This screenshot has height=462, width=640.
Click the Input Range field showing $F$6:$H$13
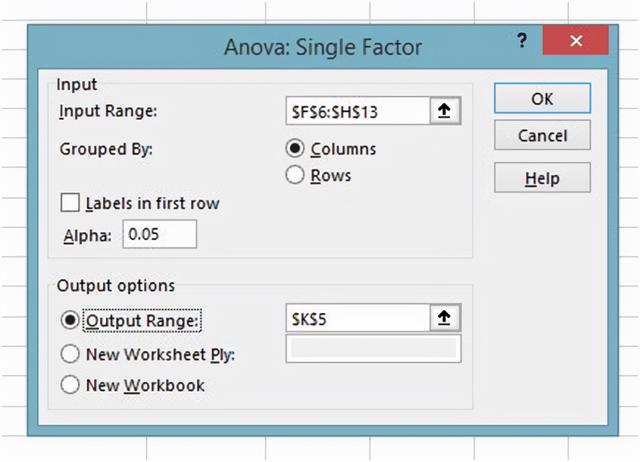pyautogui.click(x=359, y=111)
